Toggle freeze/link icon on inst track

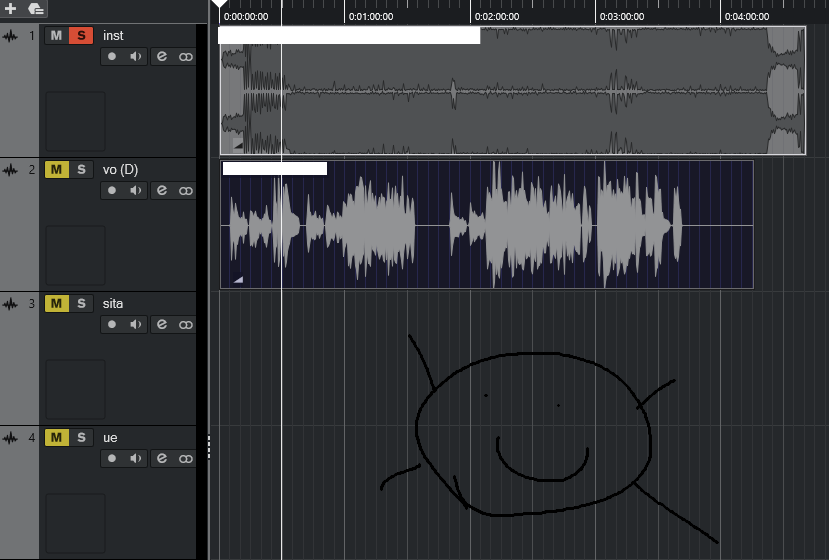(x=186, y=57)
